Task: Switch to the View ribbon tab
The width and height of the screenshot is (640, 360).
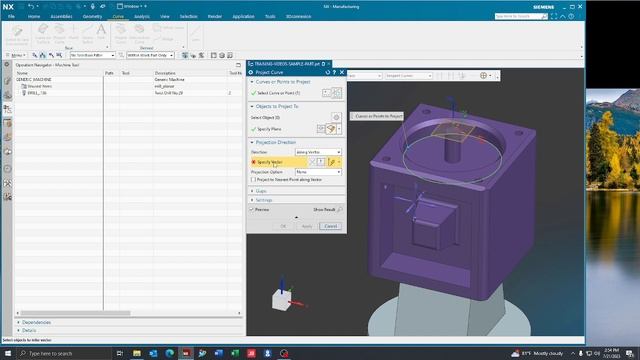Action: click(x=164, y=17)
